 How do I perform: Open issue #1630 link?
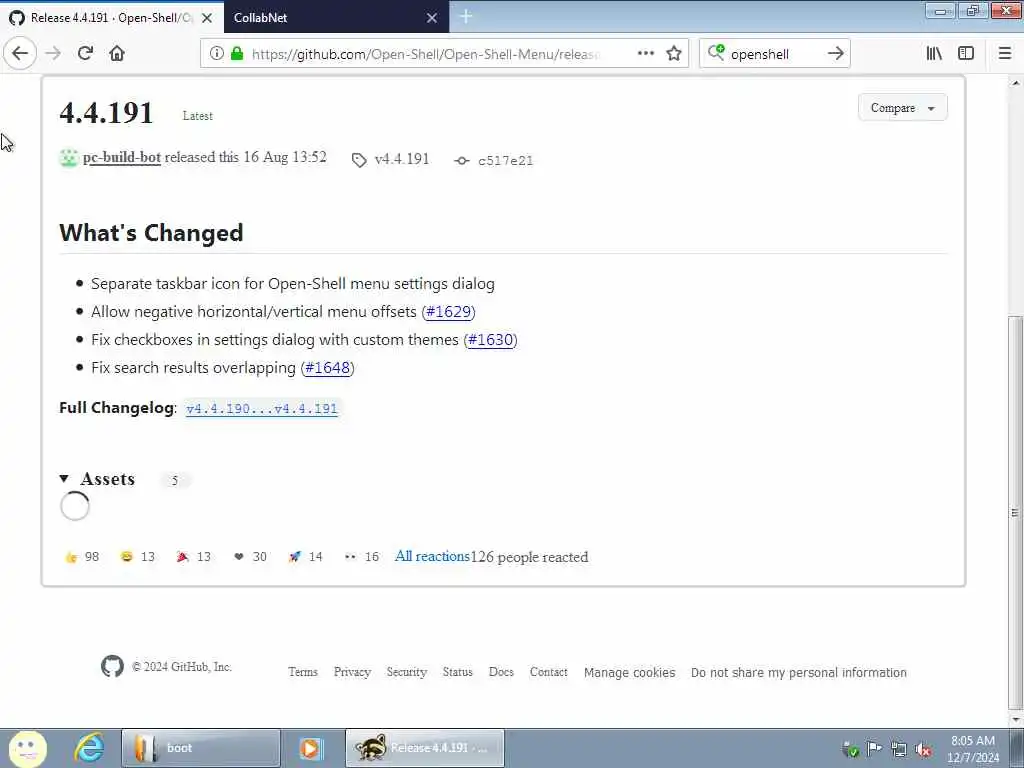pos(490,340)
